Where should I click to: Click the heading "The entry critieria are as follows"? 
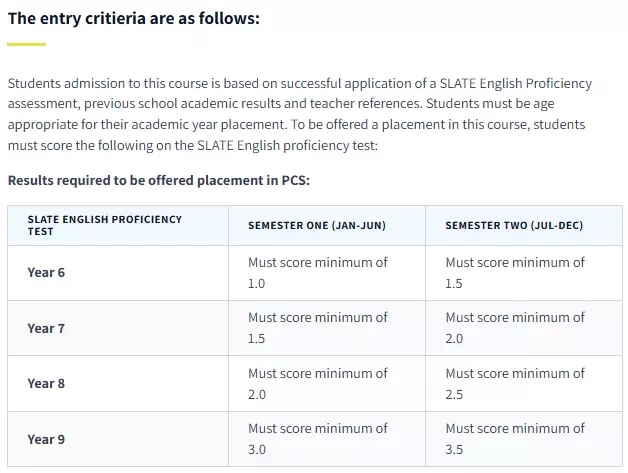(x=134, y=19)
